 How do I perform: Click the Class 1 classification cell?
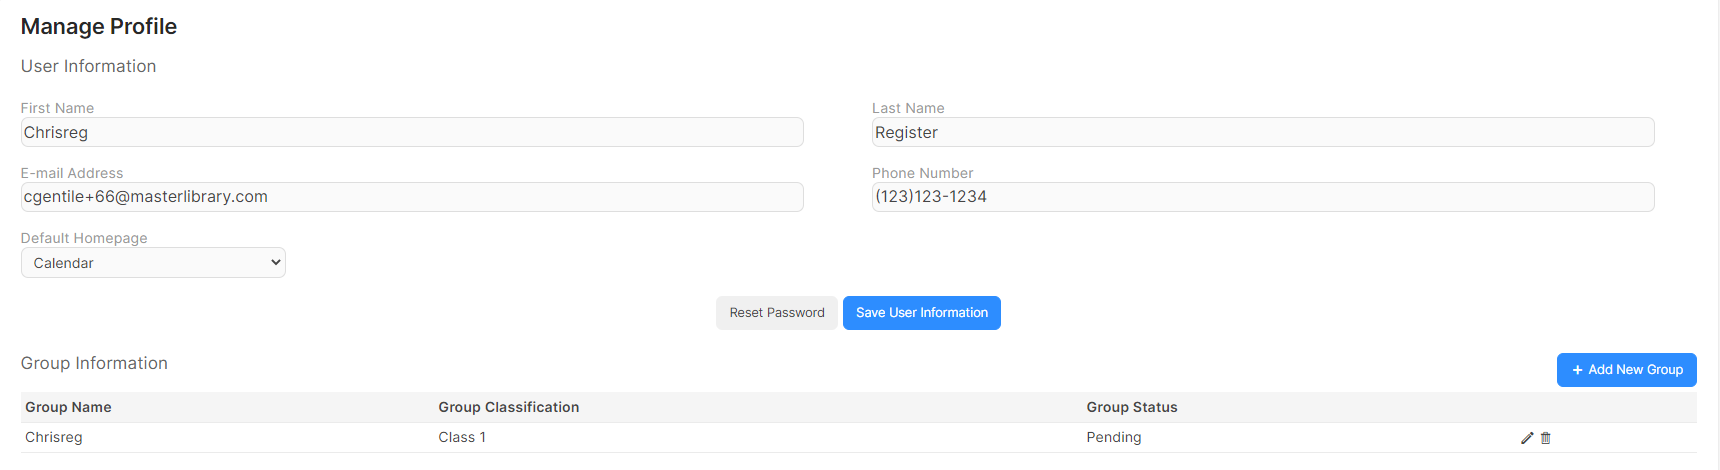pyautogui.click(x=462, y=438)
